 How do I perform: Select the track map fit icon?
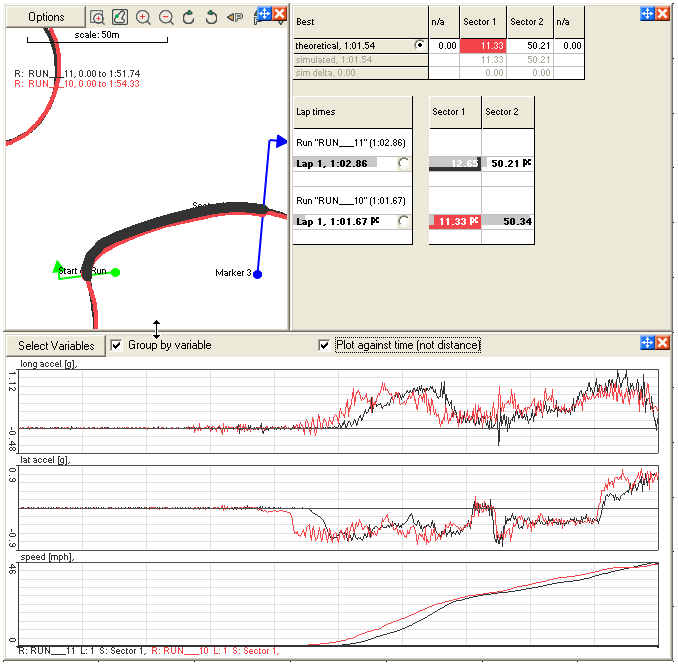click(120, 17)
